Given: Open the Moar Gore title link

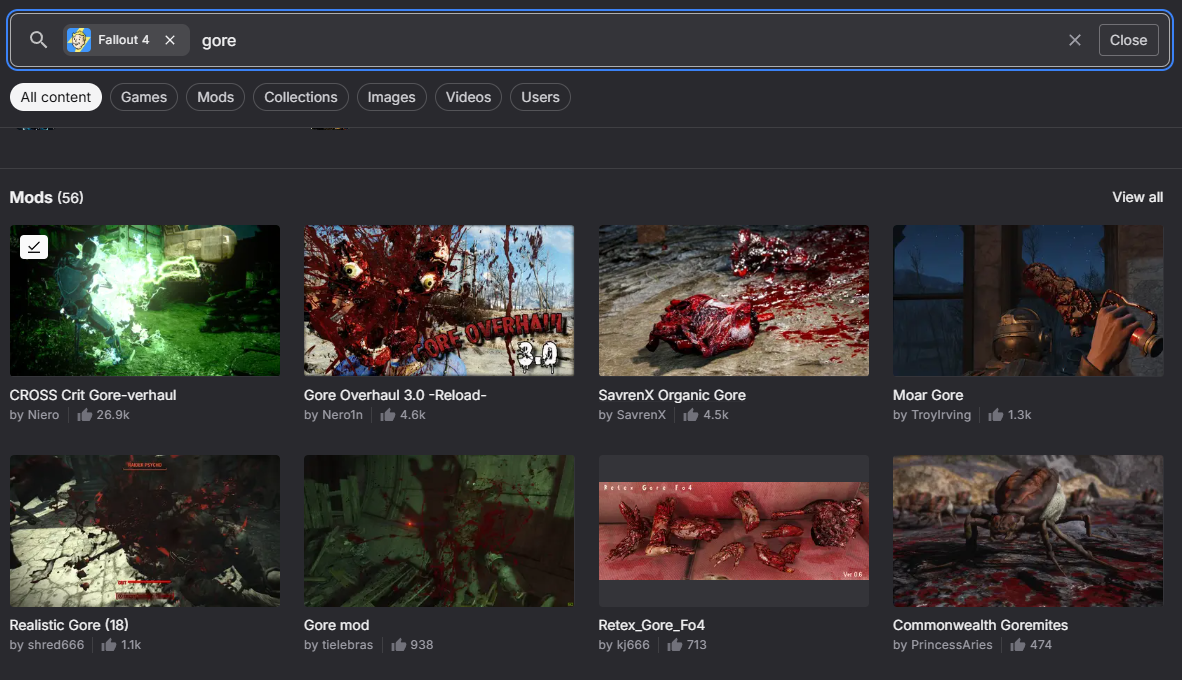Looking at the screenshot, I should (928, 395).
